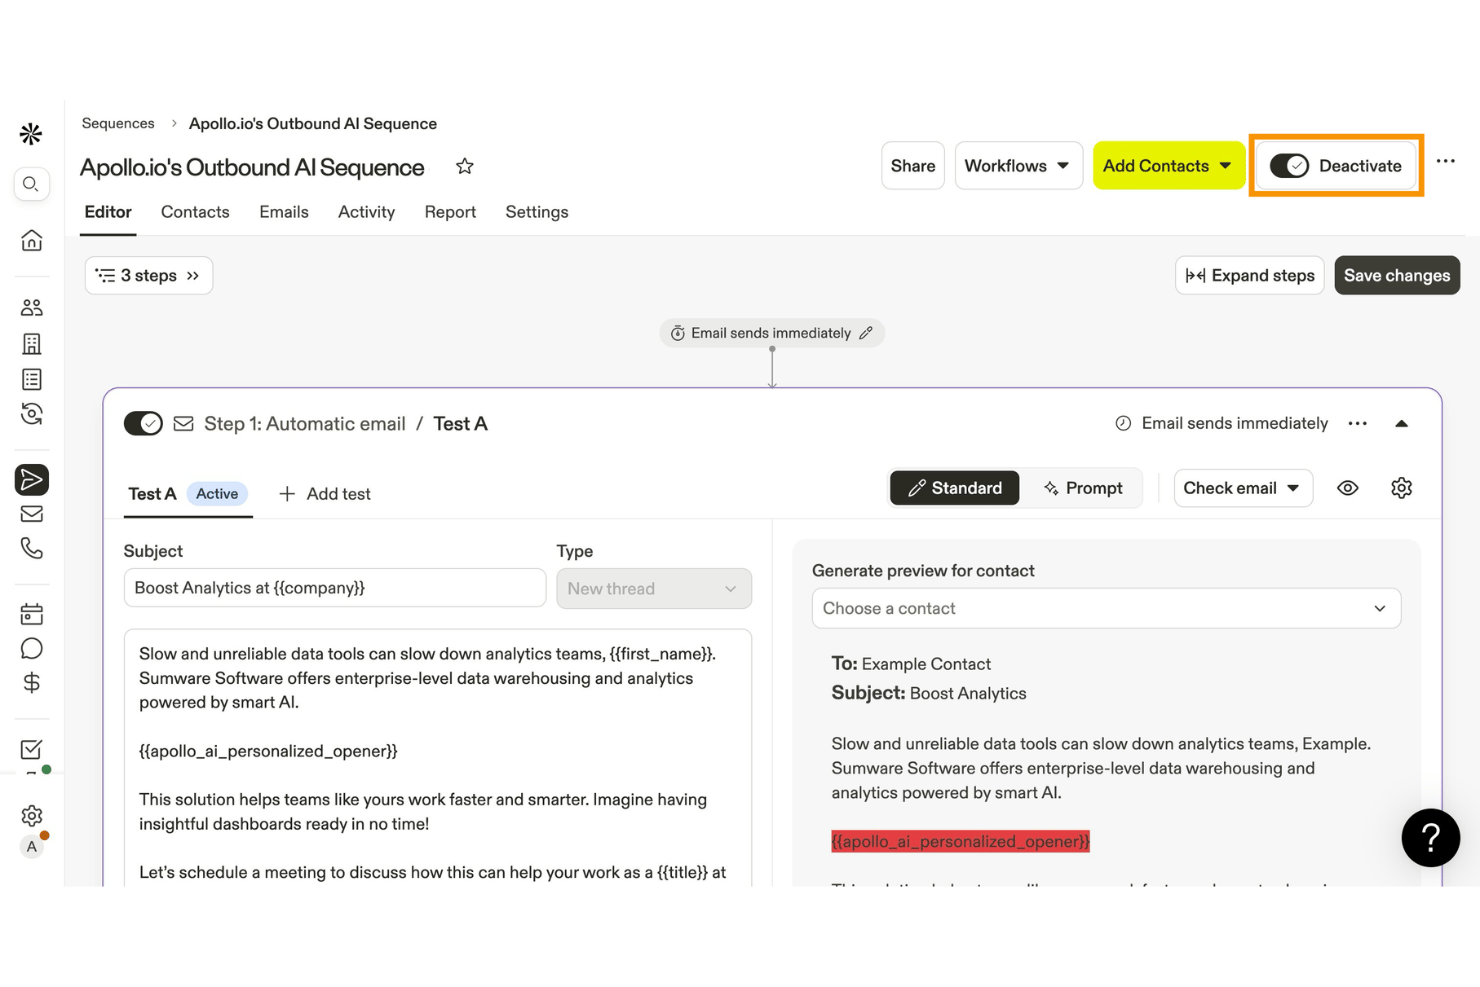Open the Workflows dropdown
The height and width of the screenshot is (987, 1480).
coord(1018,166)
